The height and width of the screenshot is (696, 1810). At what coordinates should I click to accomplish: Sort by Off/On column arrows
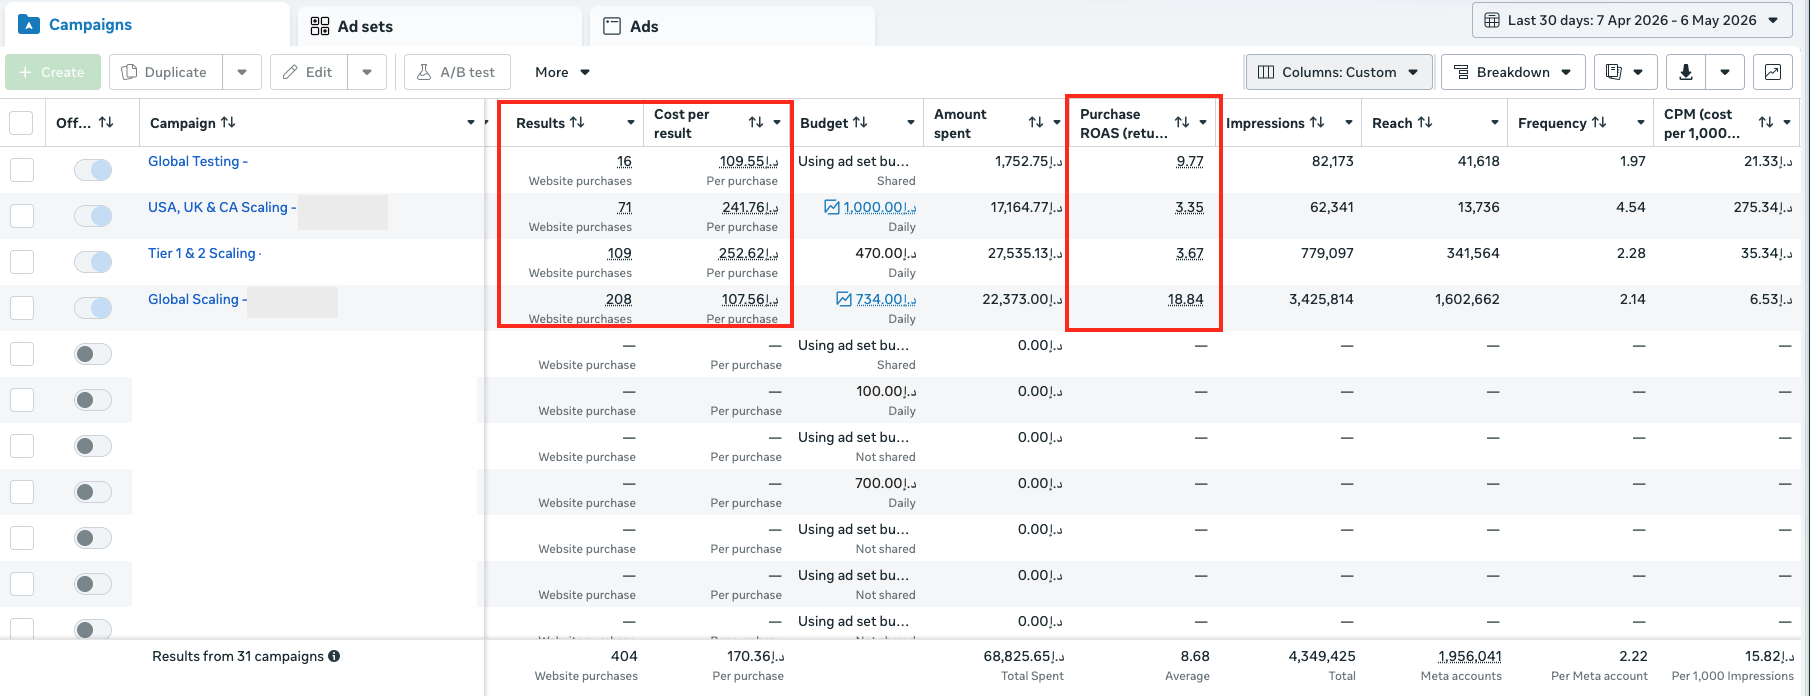coord(106,122)
